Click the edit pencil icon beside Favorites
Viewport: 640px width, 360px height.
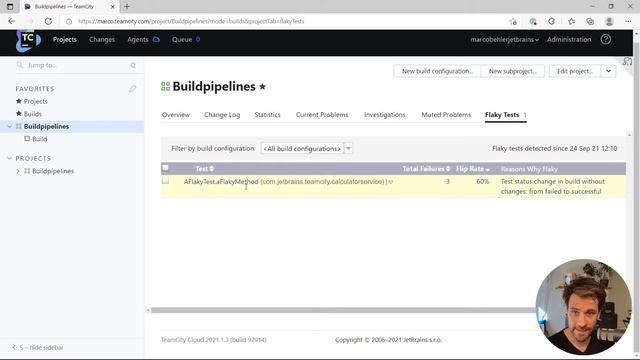click(132, 89)
